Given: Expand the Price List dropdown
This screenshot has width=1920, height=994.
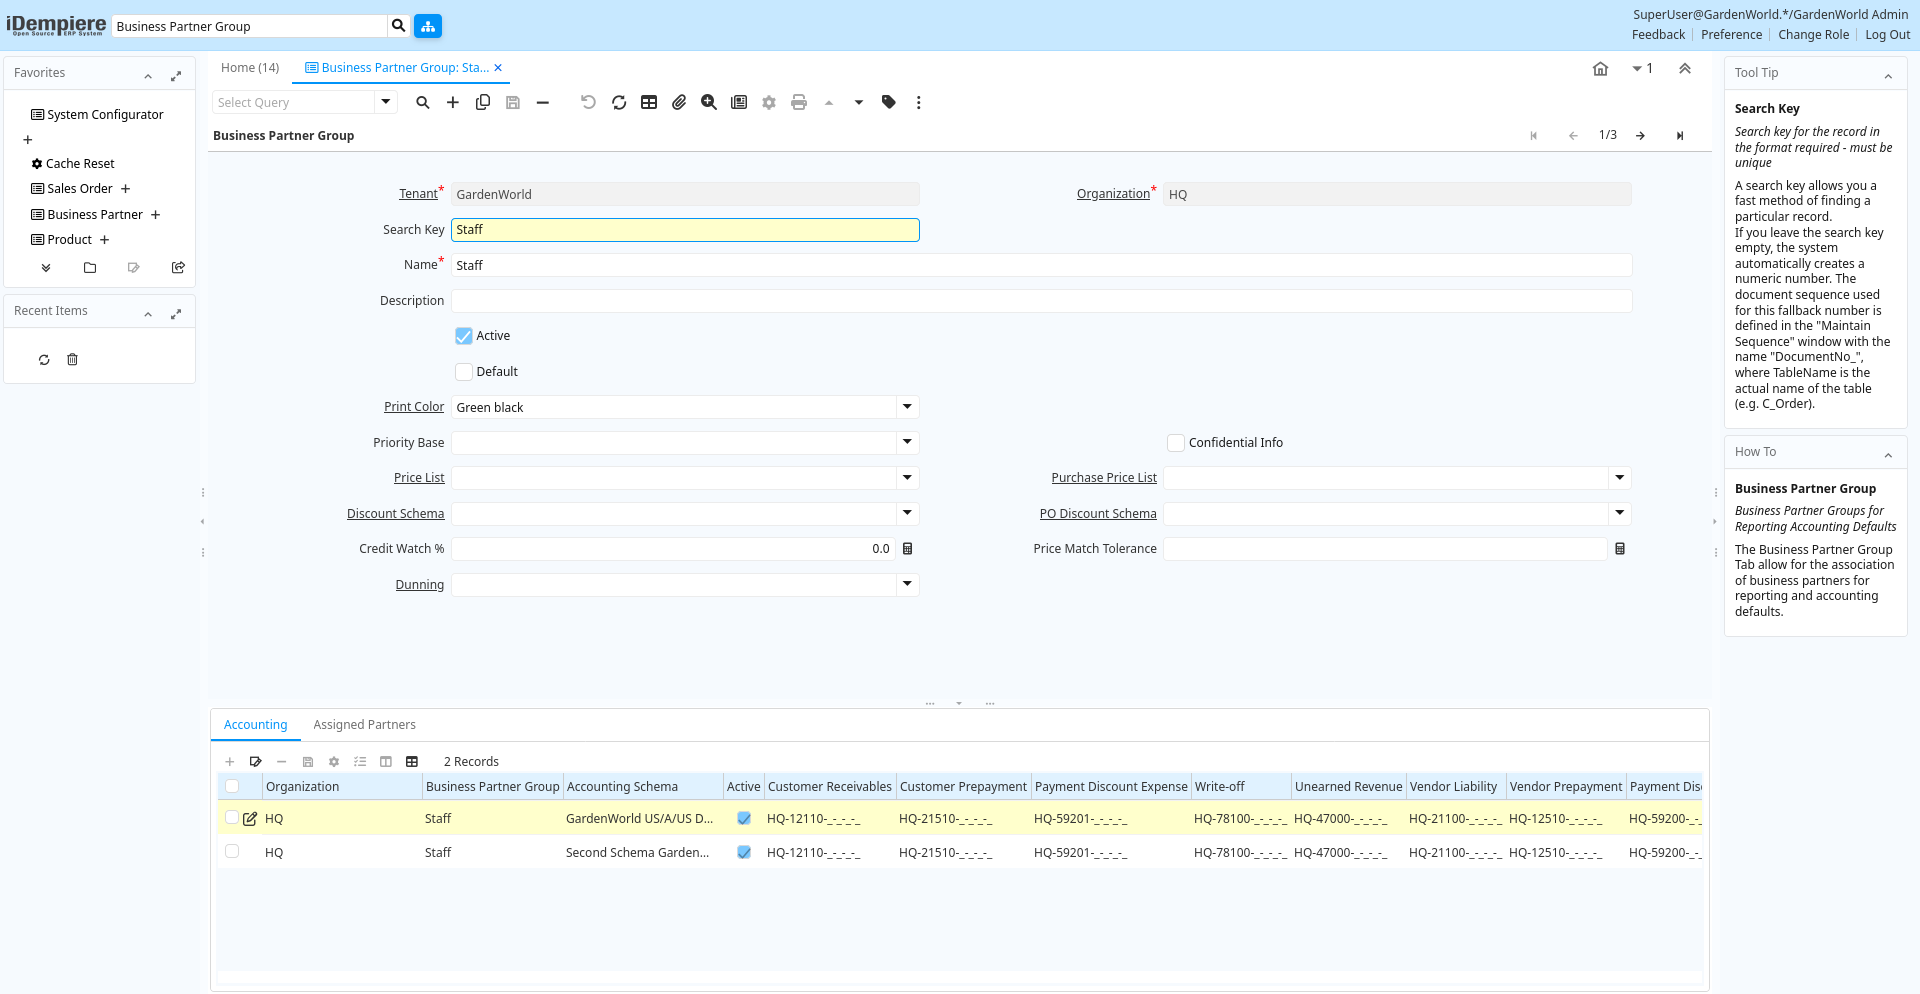Looking at the screenshot, I should pos(907,478).
